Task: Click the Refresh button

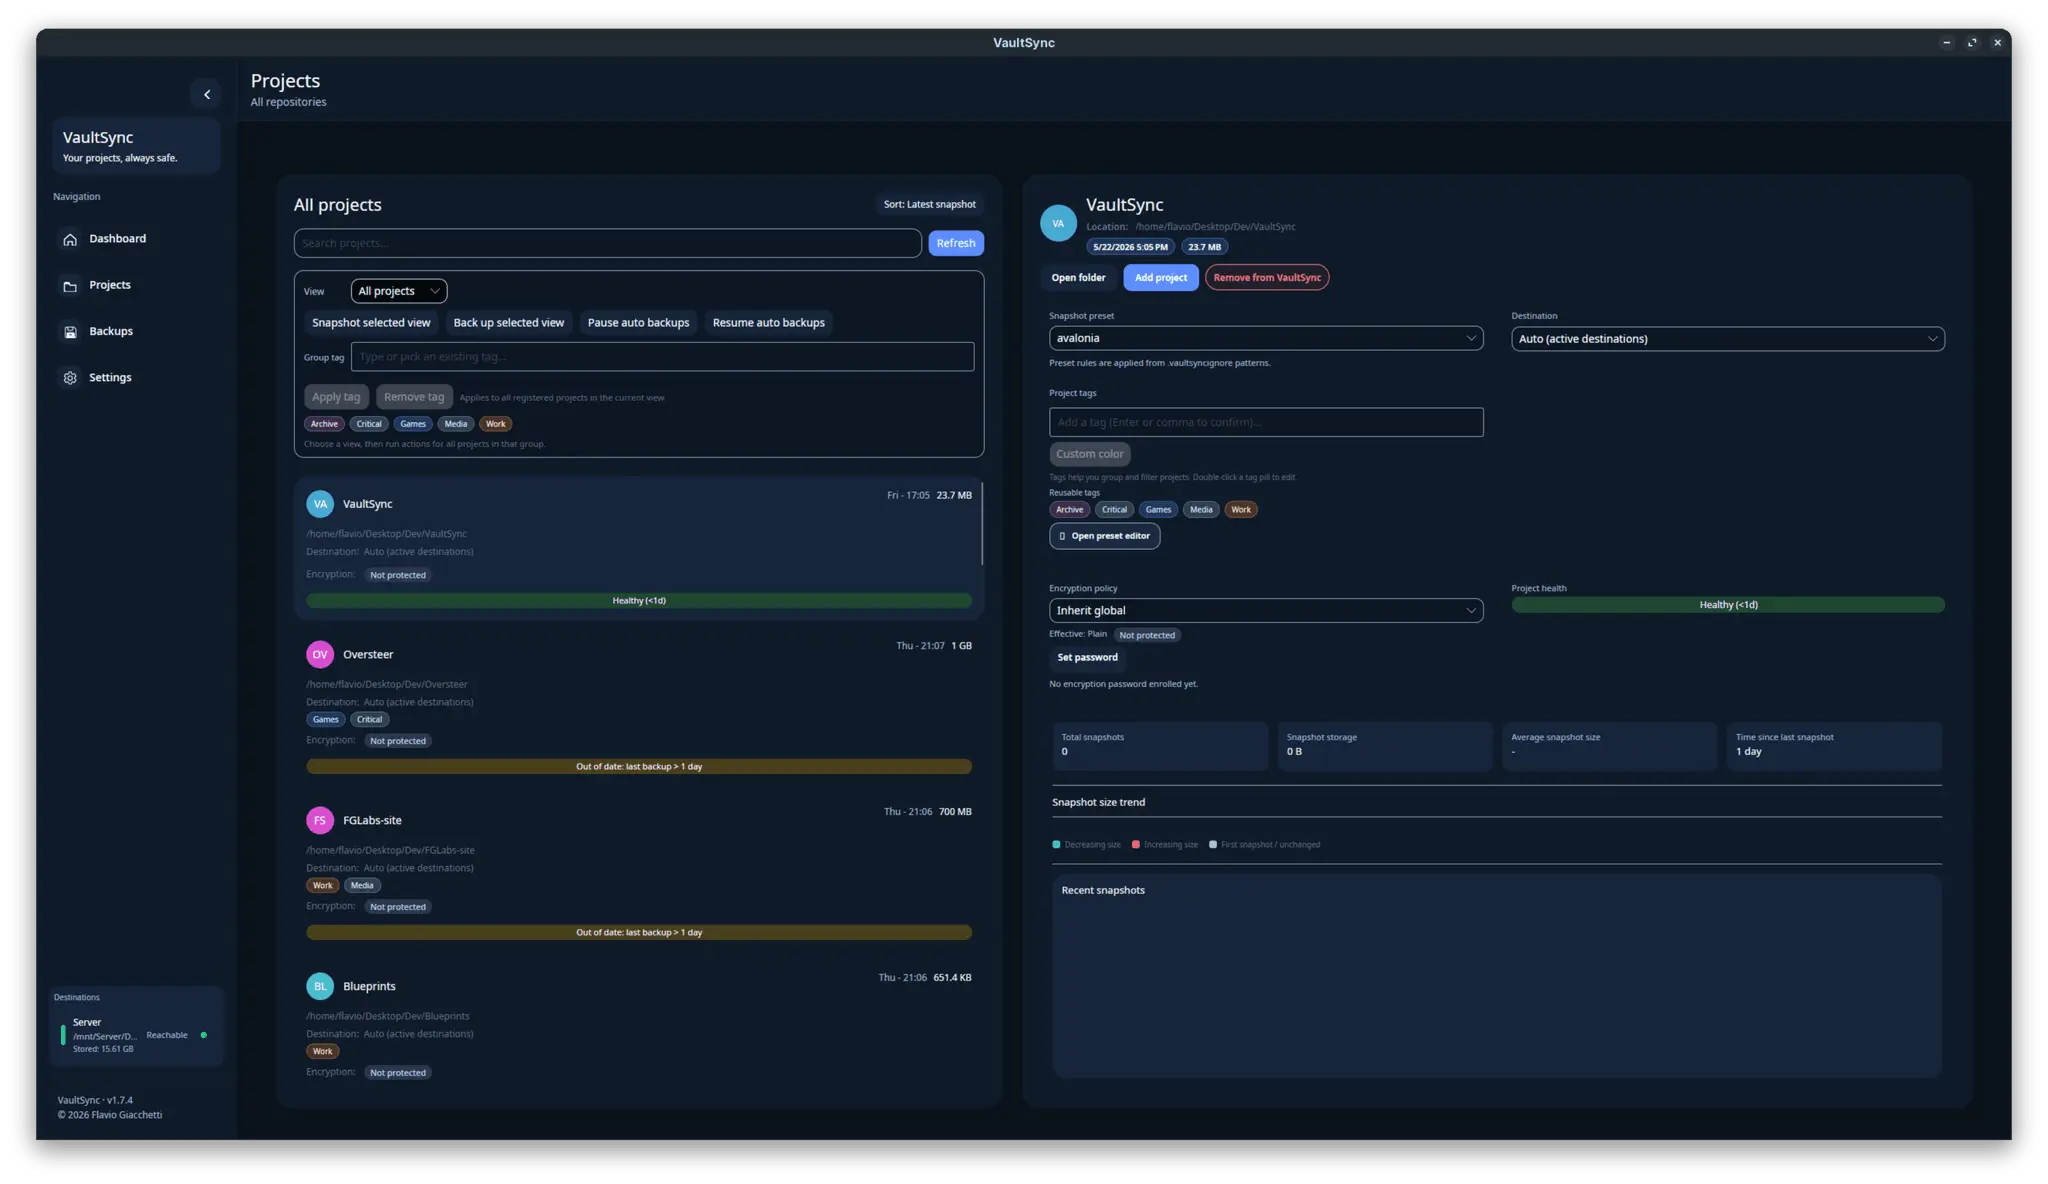Action: [956, 243]
